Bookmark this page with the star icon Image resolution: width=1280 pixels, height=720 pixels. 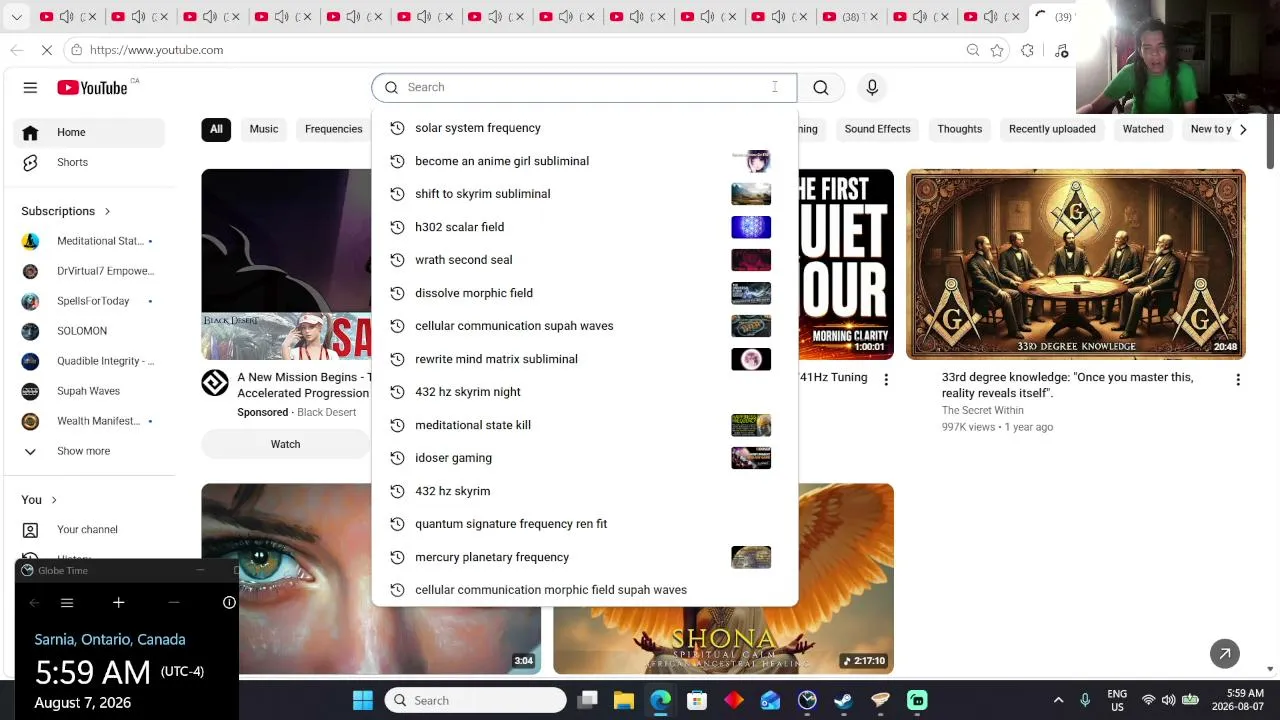point(997,50)
